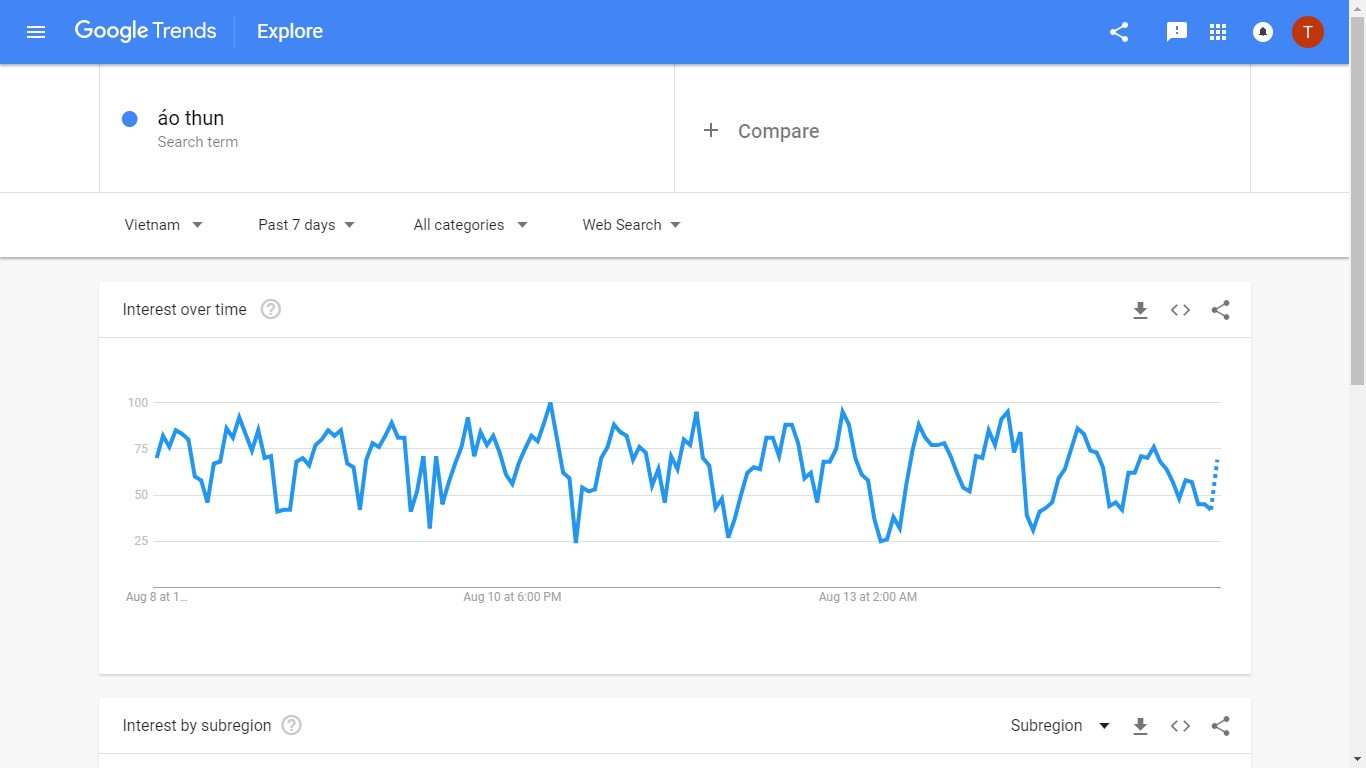Go to Google Trends home logo

click(145, 31)
